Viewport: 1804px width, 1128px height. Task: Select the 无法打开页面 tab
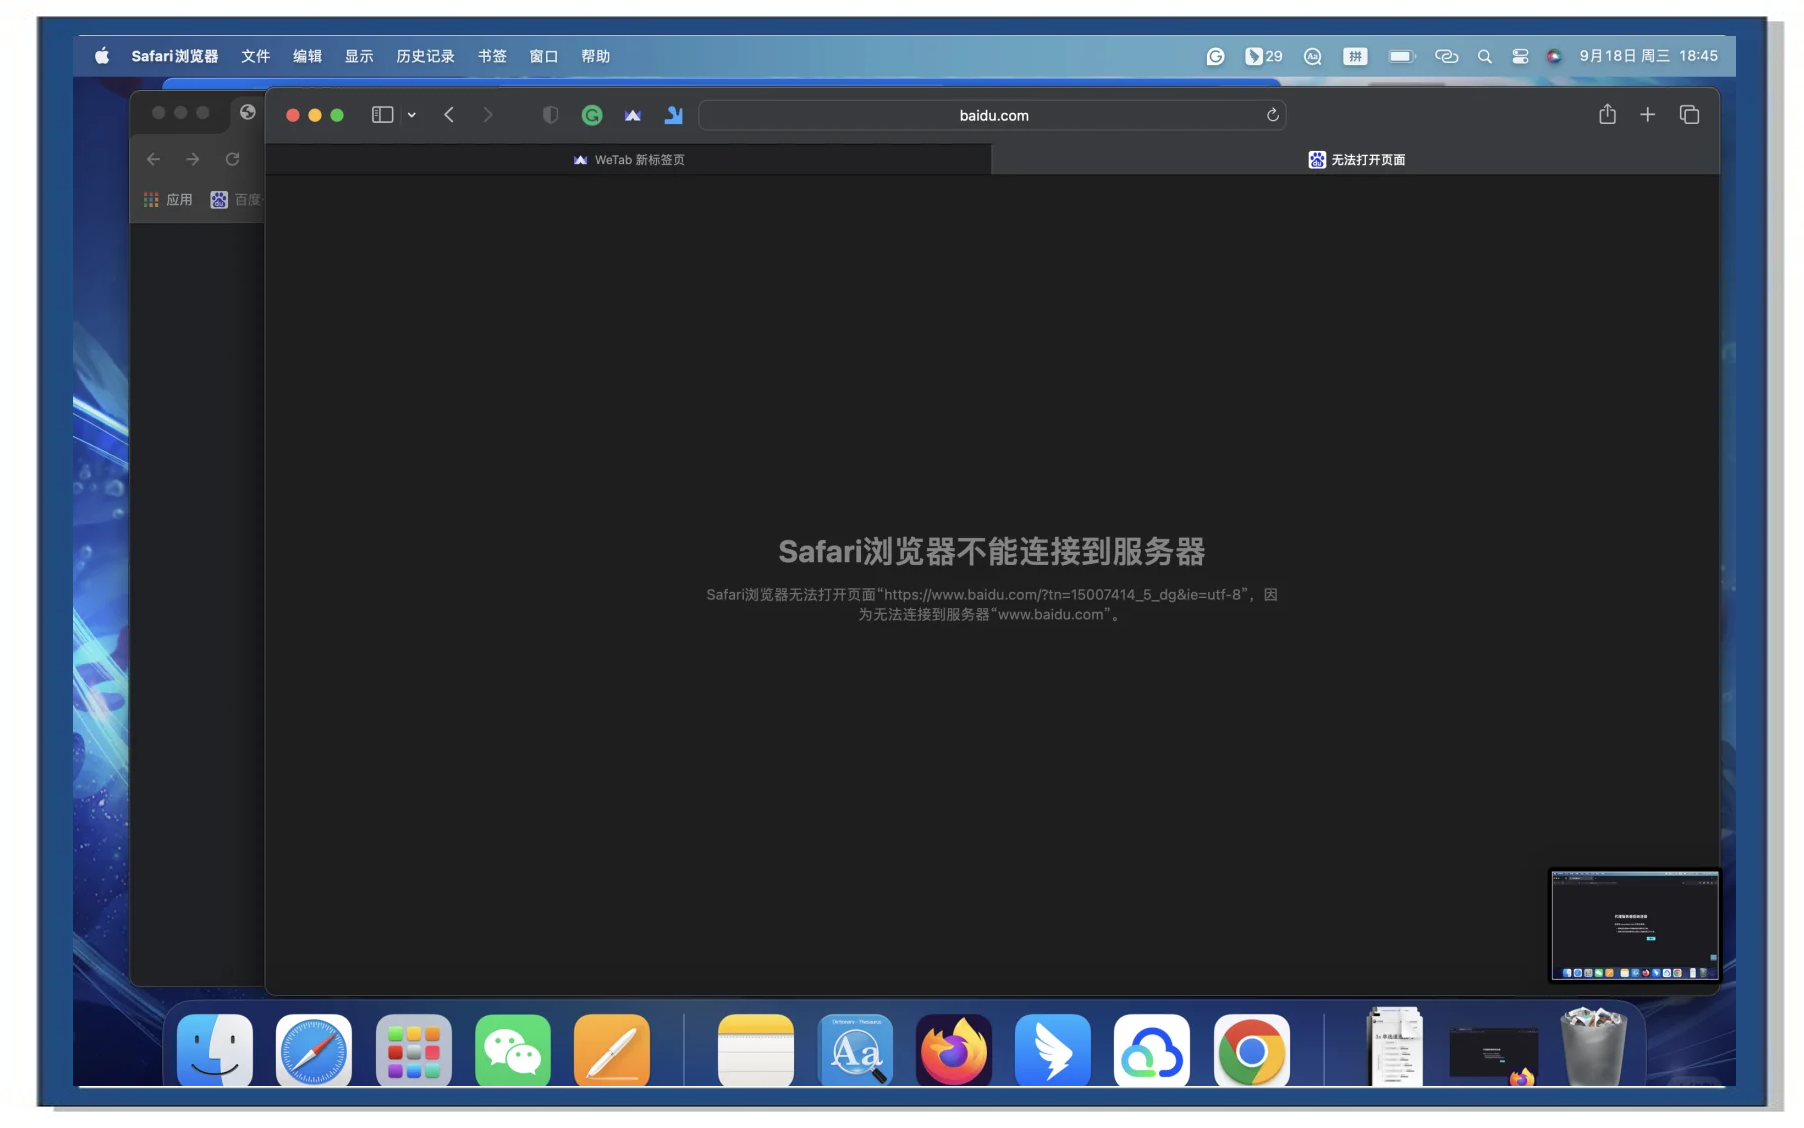(1356, 160)
